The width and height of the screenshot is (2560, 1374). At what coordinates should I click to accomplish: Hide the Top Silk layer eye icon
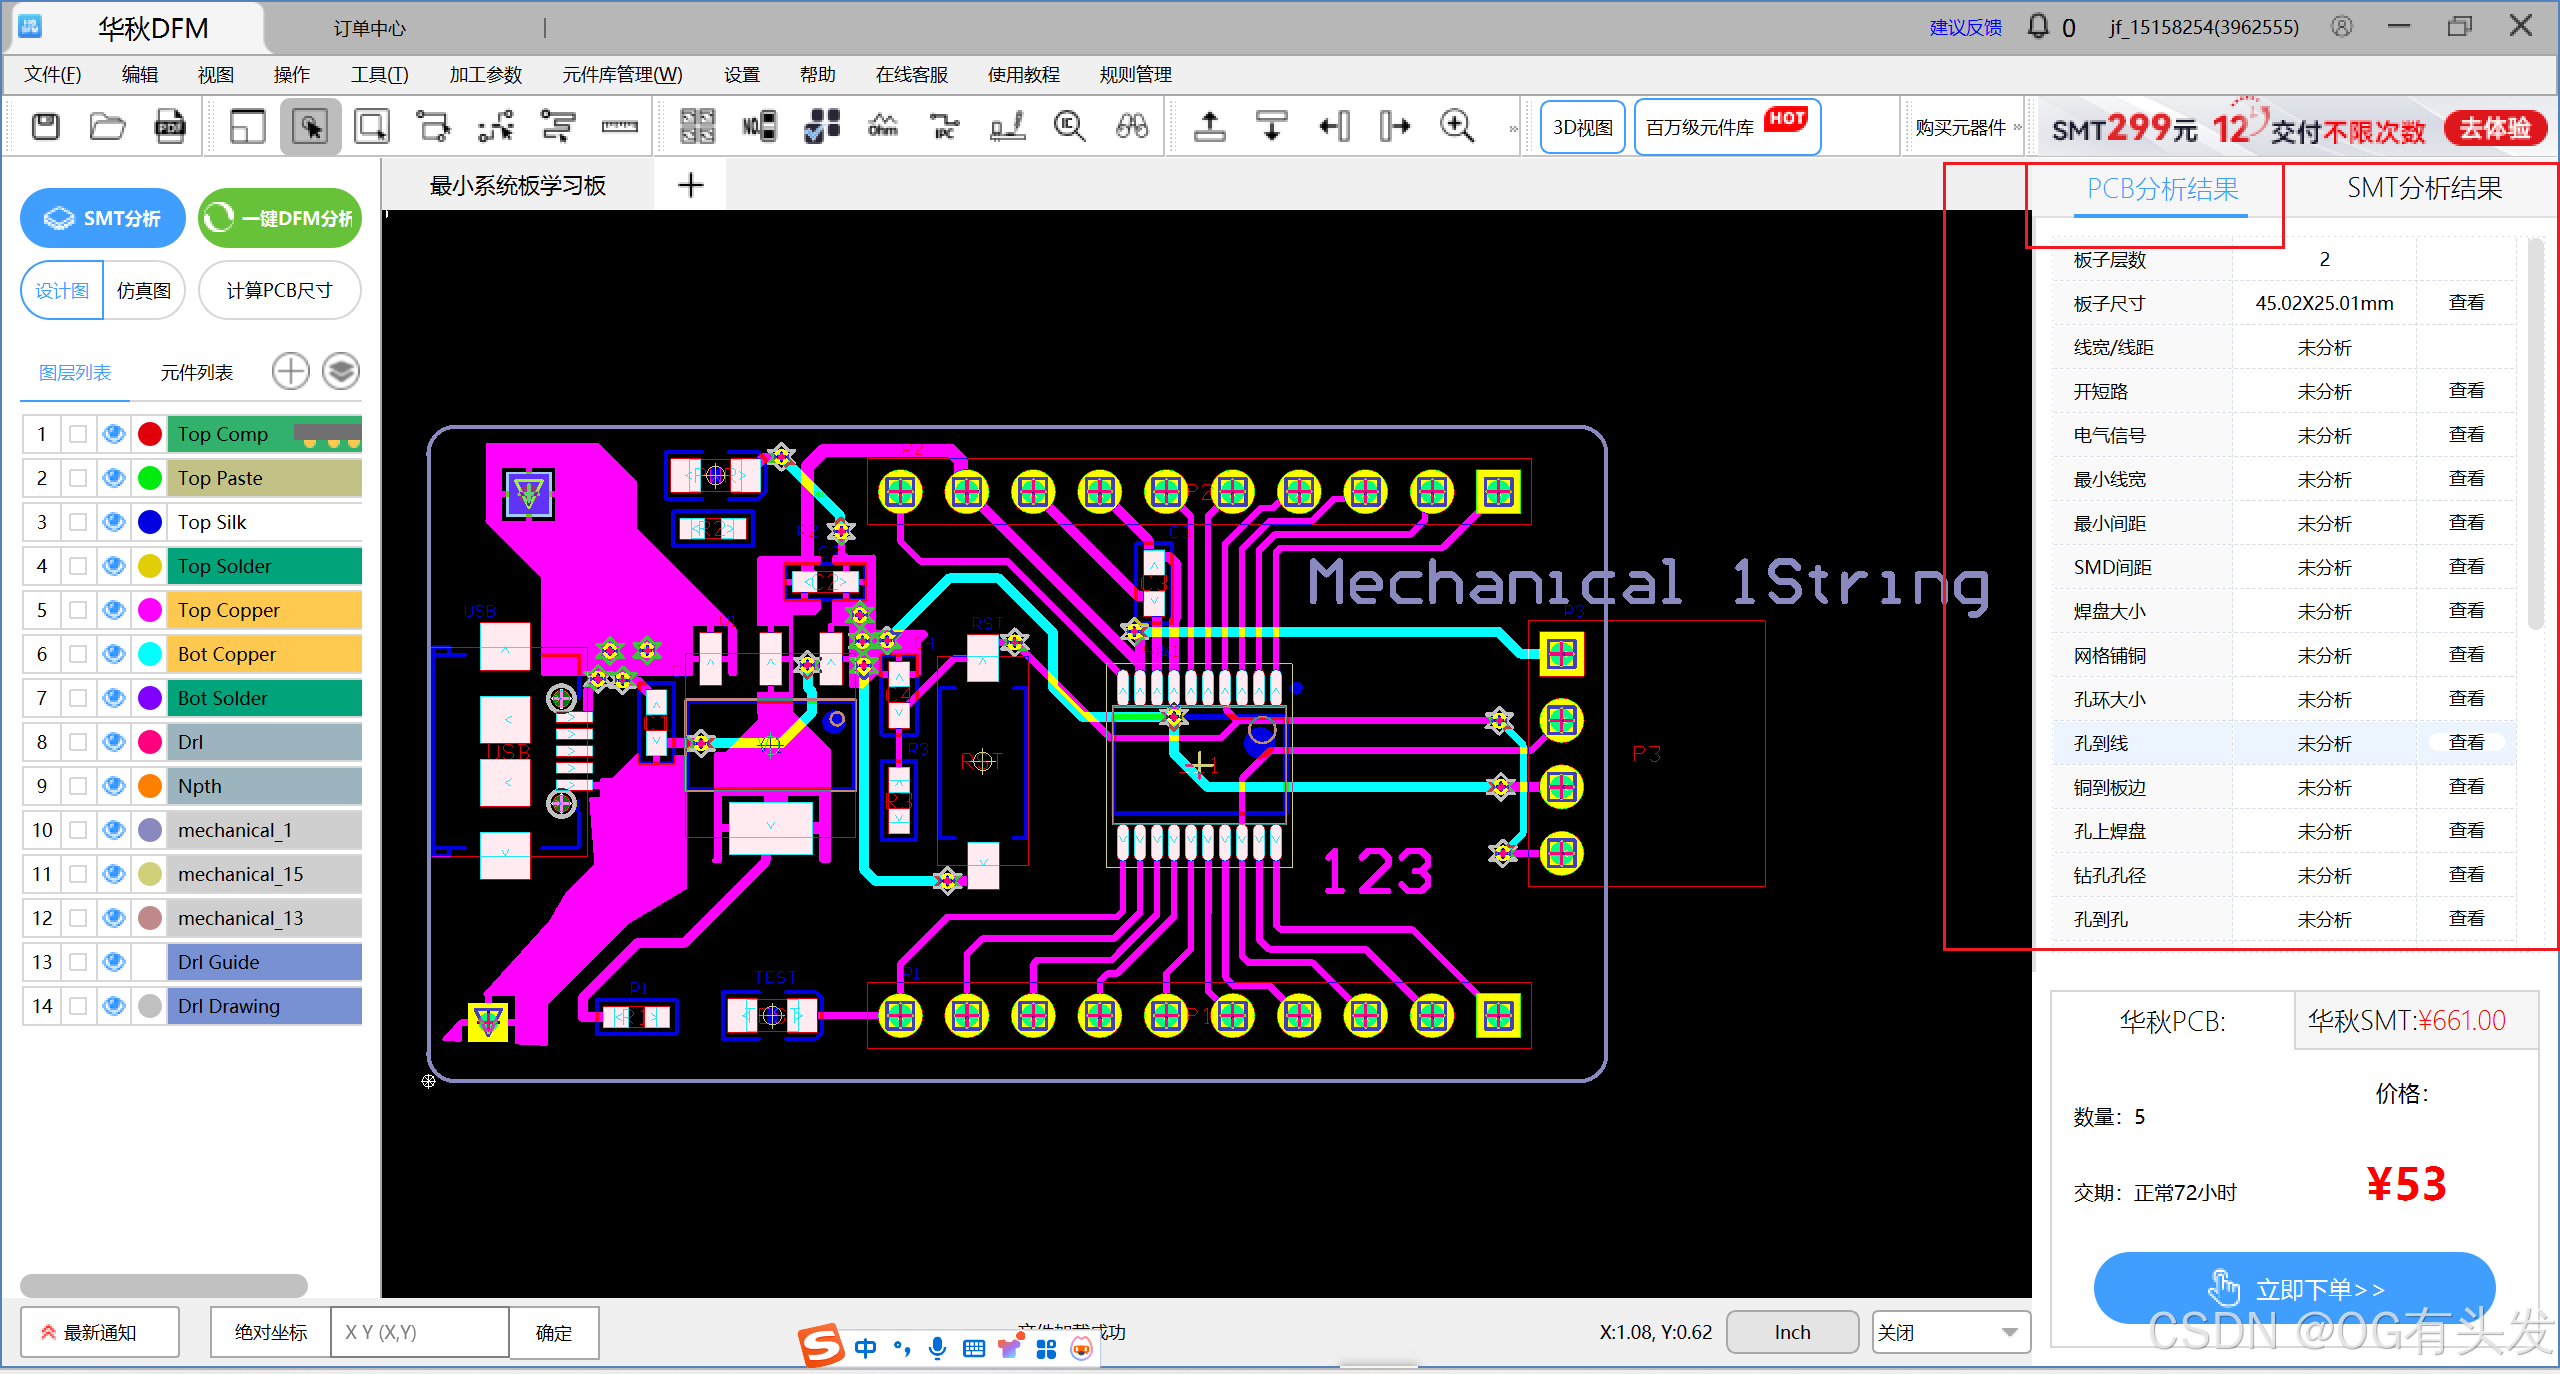pos(114,522)
